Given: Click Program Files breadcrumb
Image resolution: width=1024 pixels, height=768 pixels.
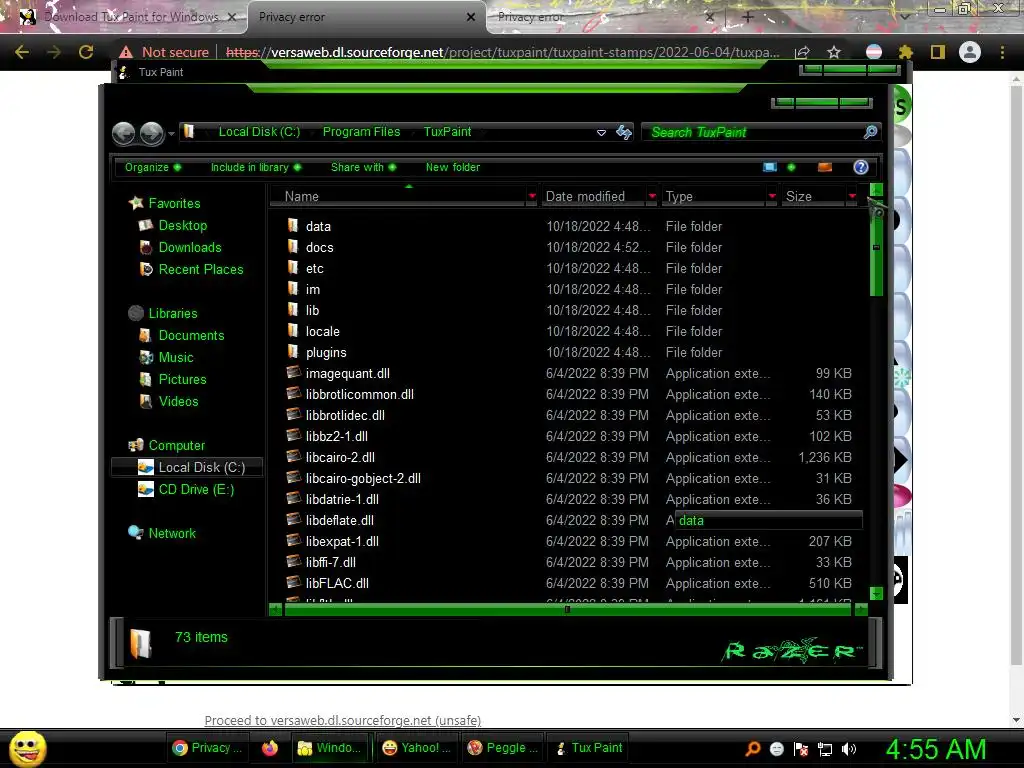Looking at the screenshot, I should [x=361, y=132].
